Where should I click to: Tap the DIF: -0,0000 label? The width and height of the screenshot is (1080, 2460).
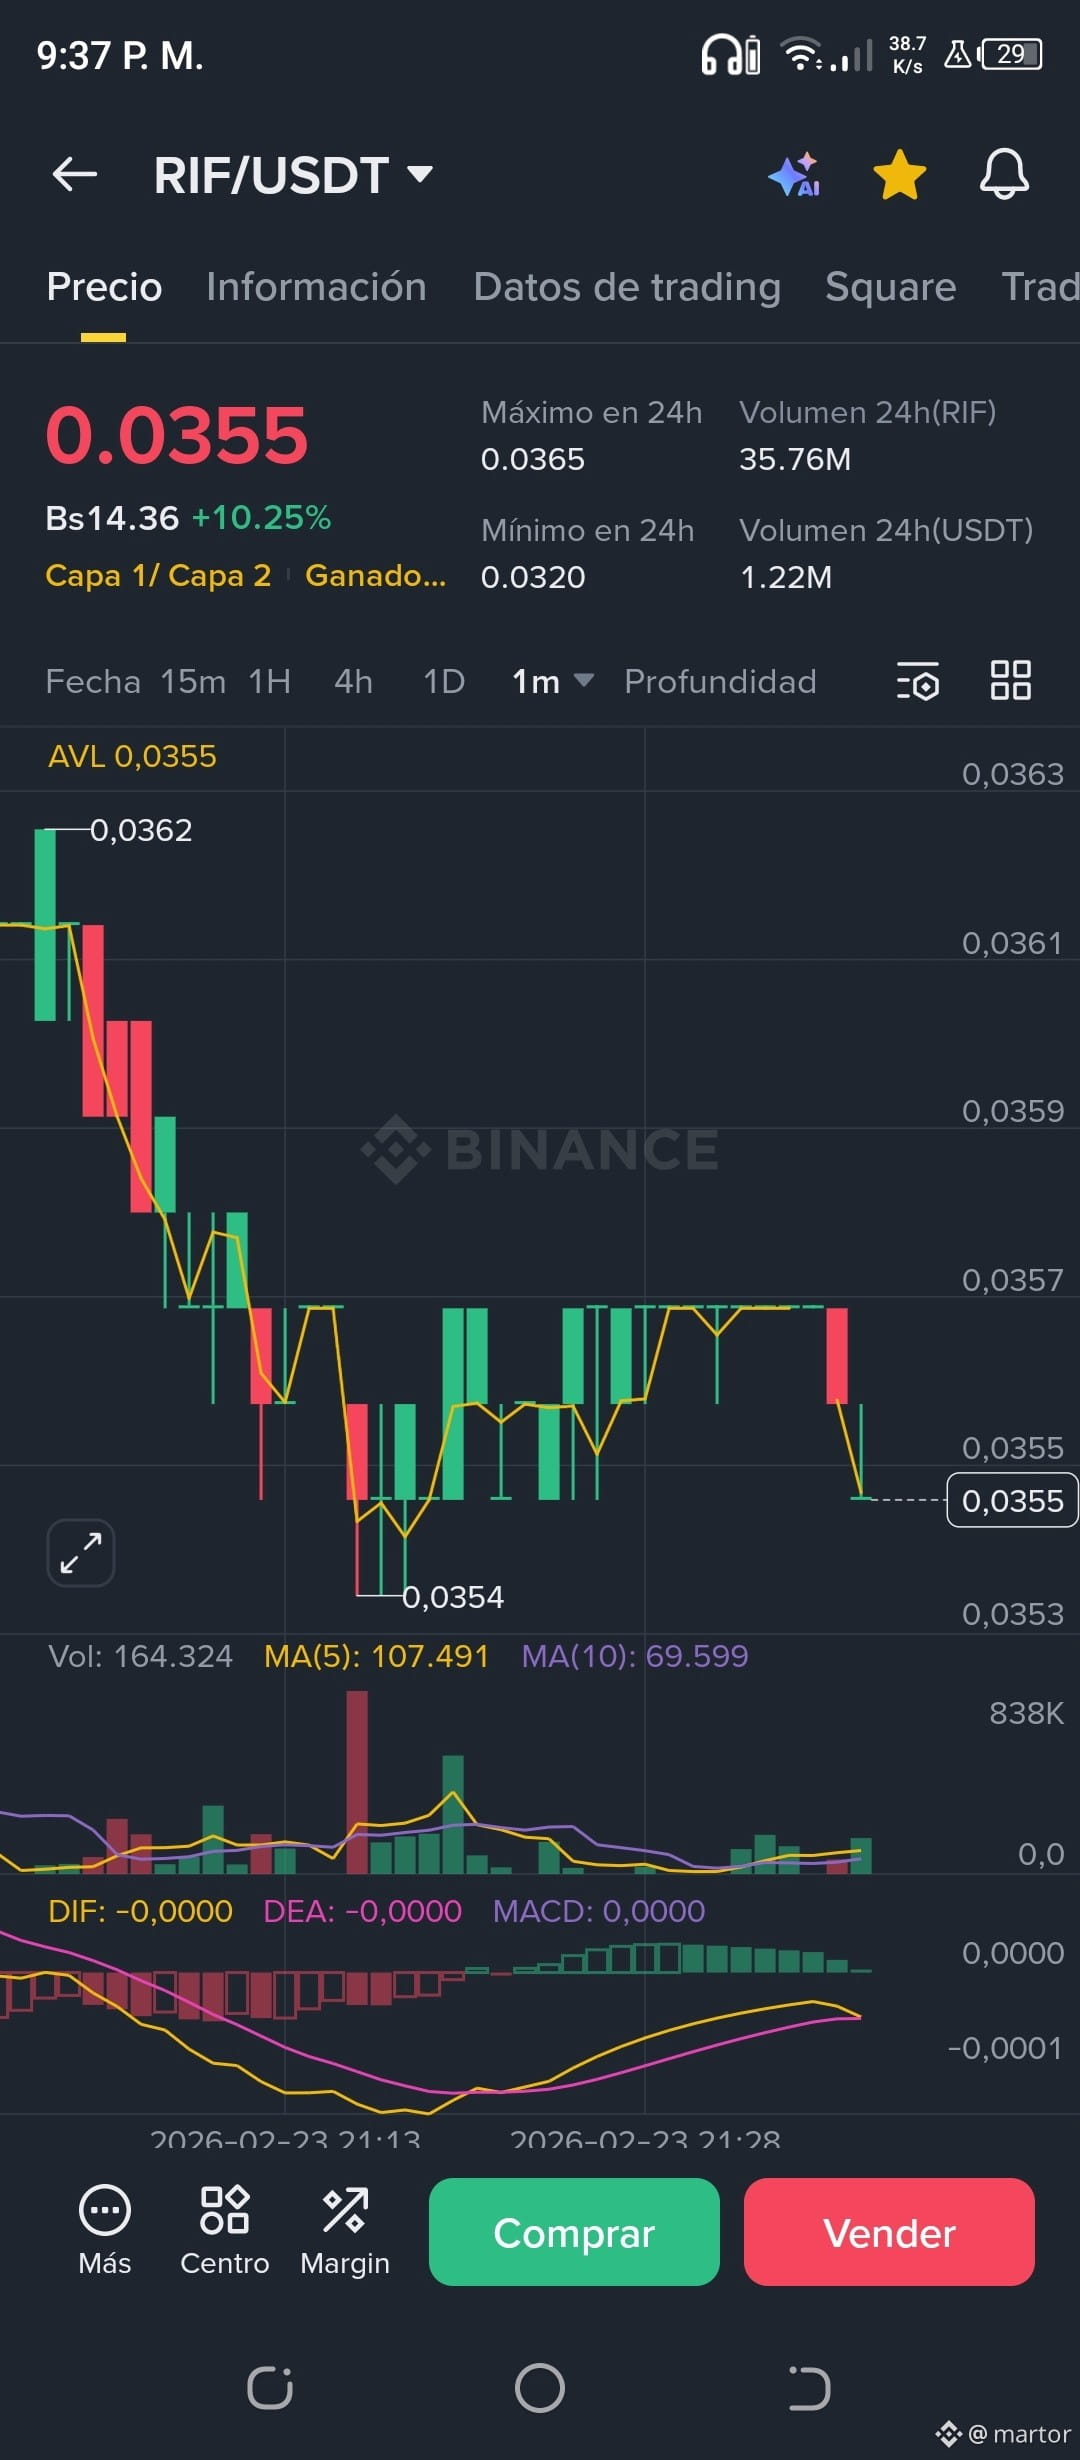pos(140,1911)
